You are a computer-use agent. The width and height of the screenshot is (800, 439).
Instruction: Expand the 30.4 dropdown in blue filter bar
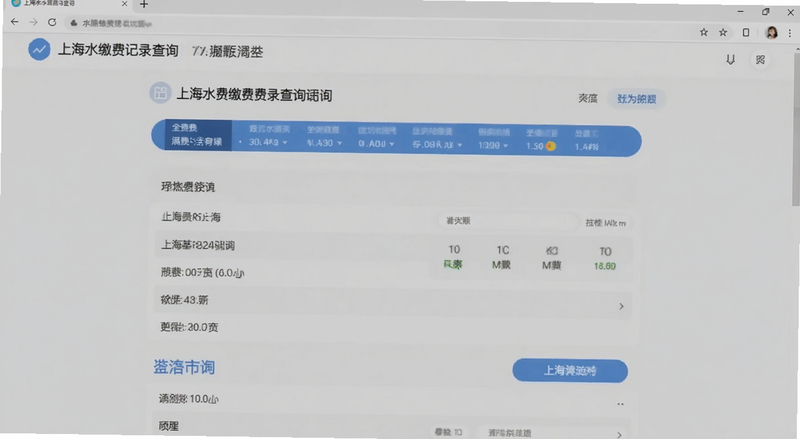coord(268,142)
